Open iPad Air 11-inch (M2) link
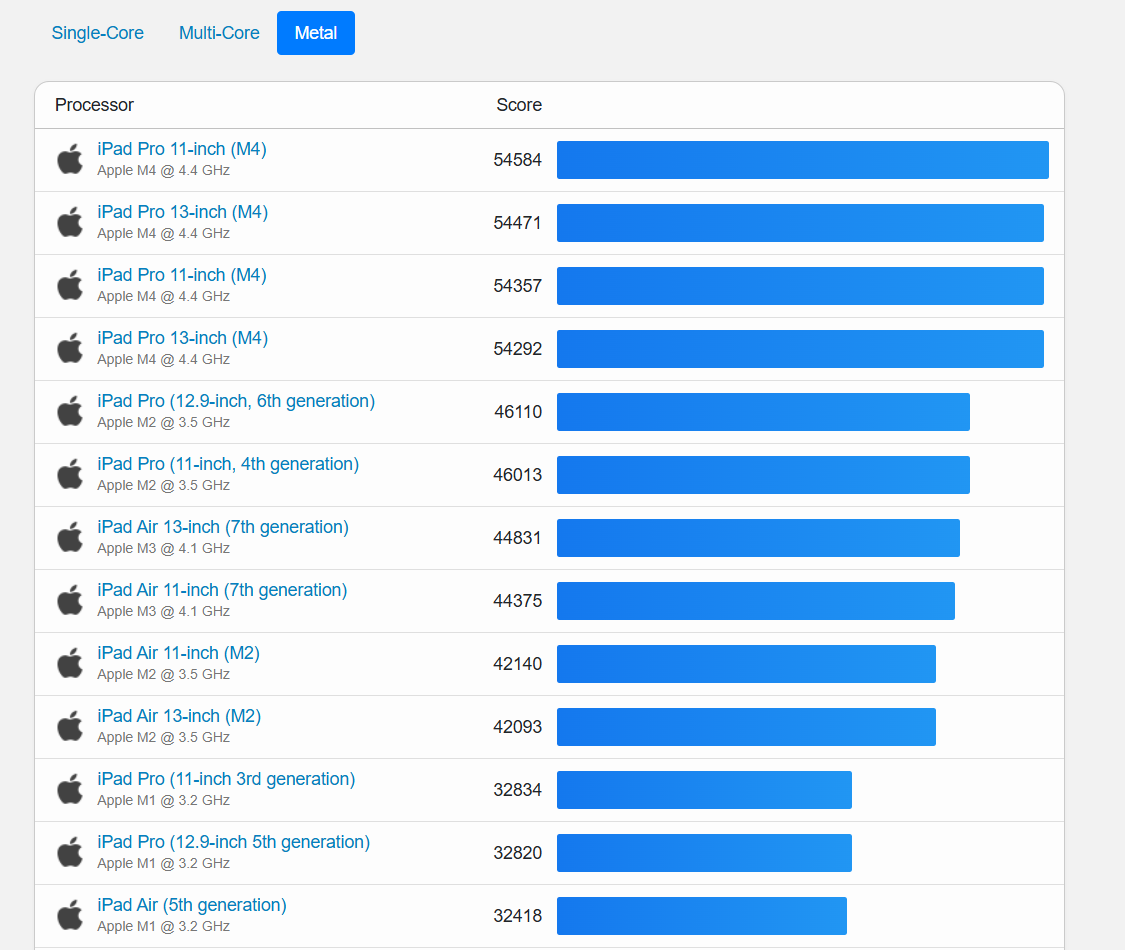 click(x=178, y=653)
